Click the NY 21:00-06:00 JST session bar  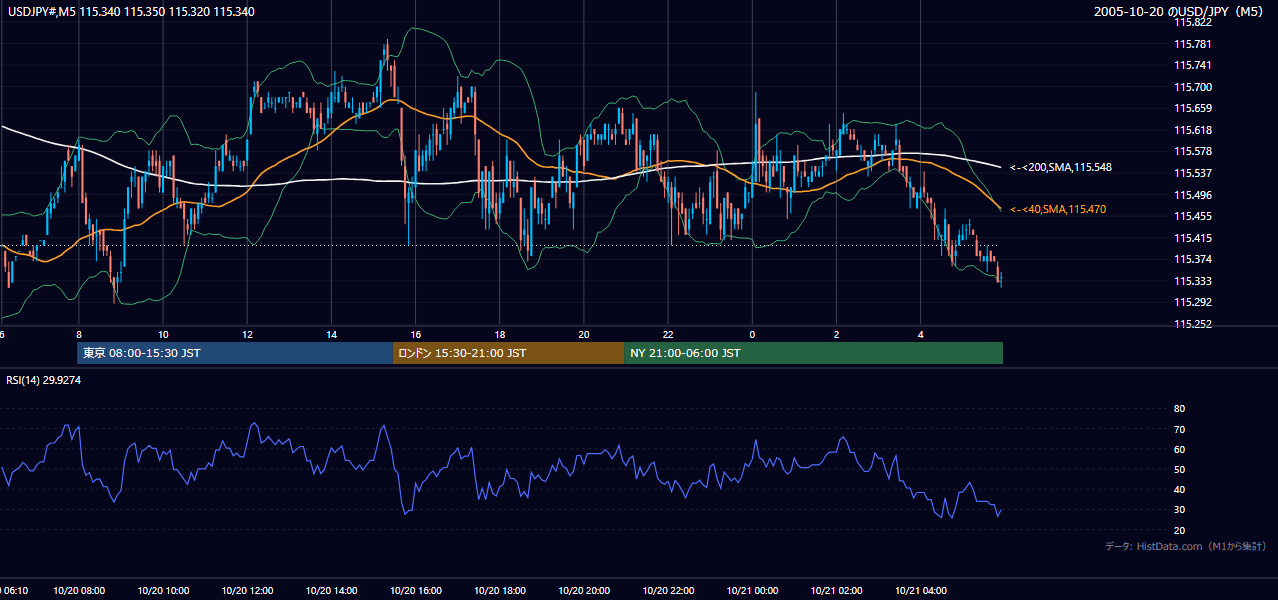[x=813, y=353]
